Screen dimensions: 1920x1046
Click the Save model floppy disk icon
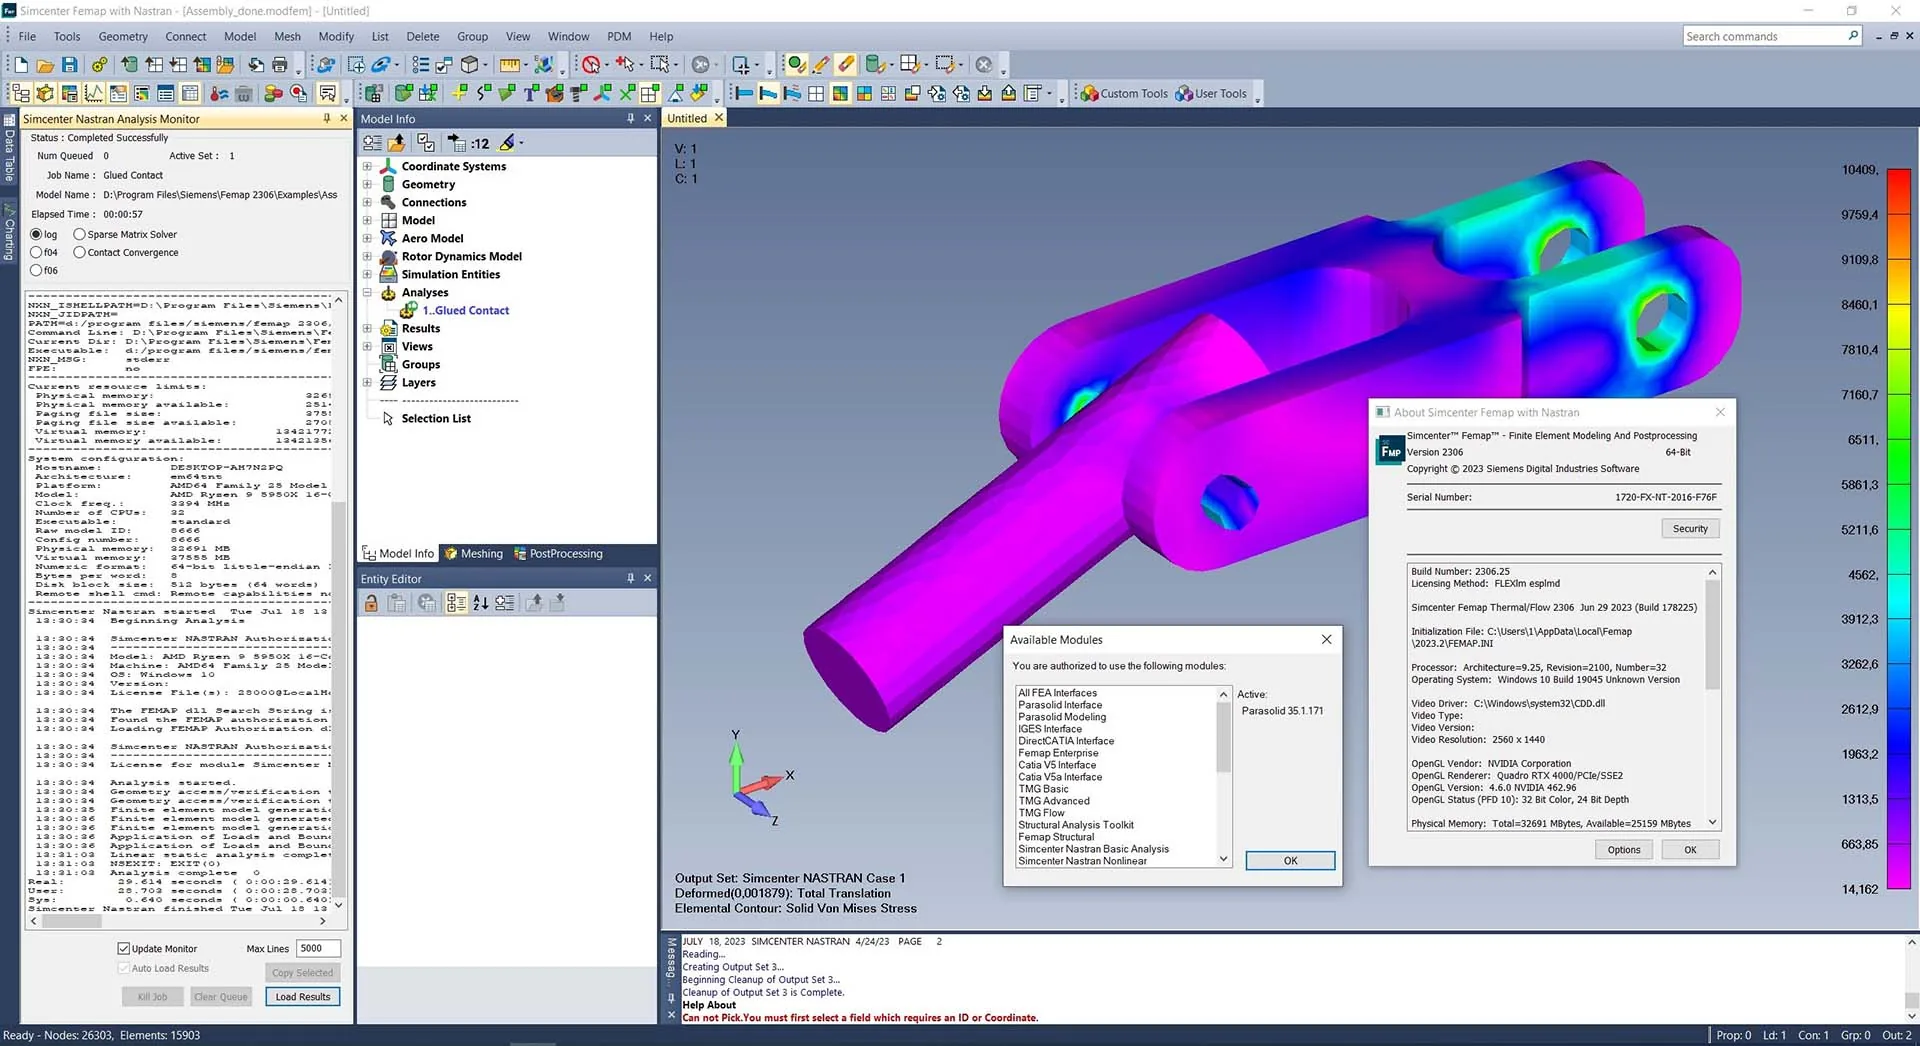coord(69,65)
